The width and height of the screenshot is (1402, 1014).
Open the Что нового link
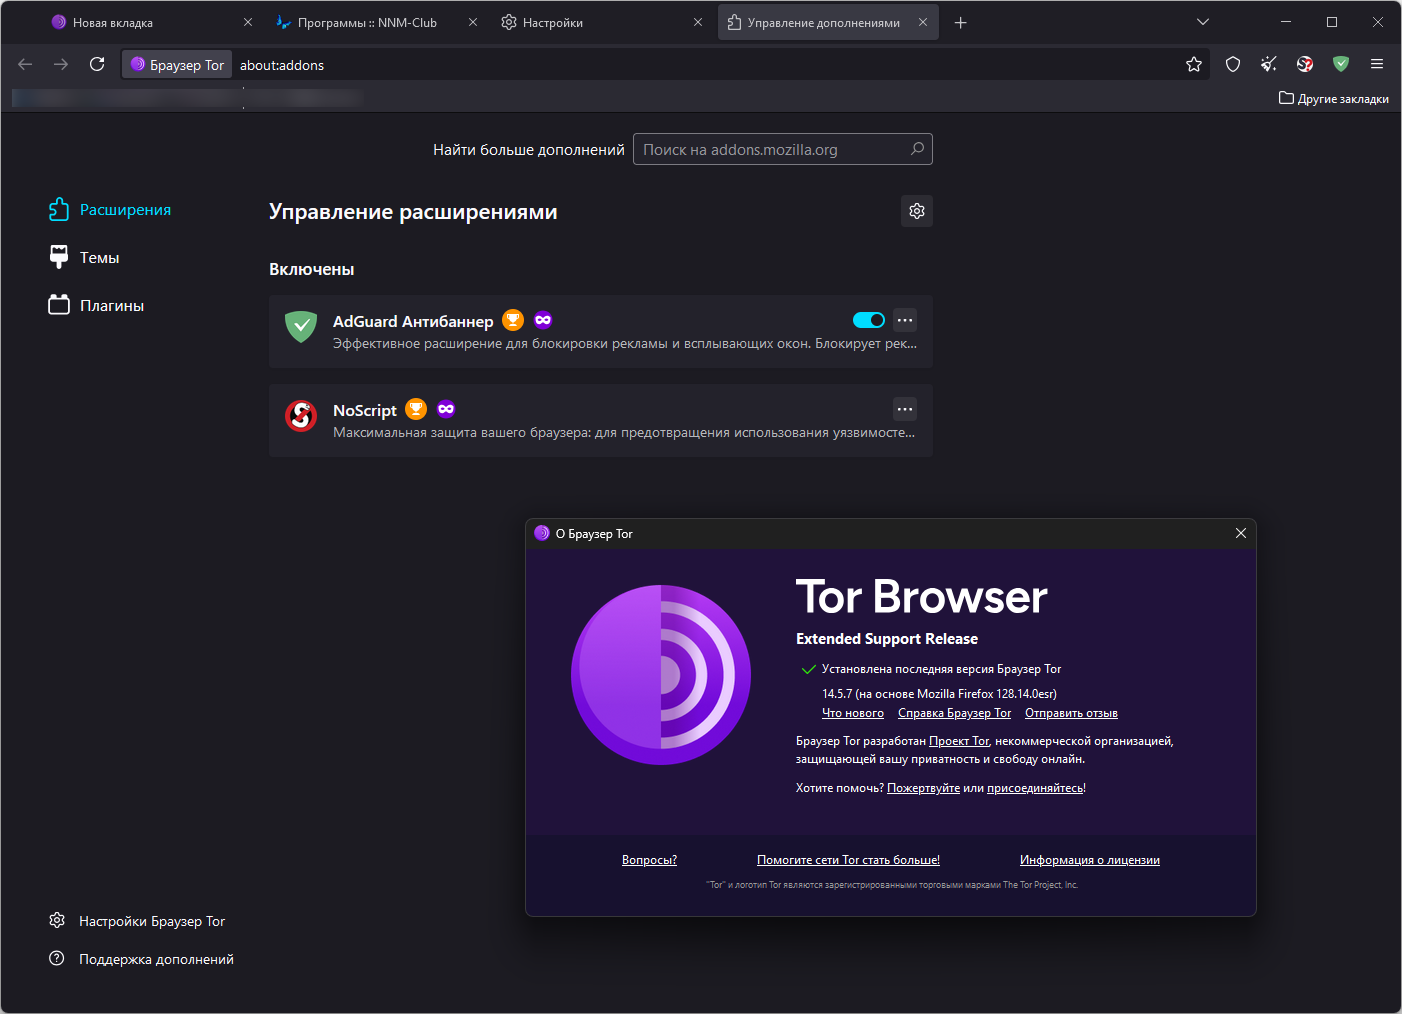point(853,713)
